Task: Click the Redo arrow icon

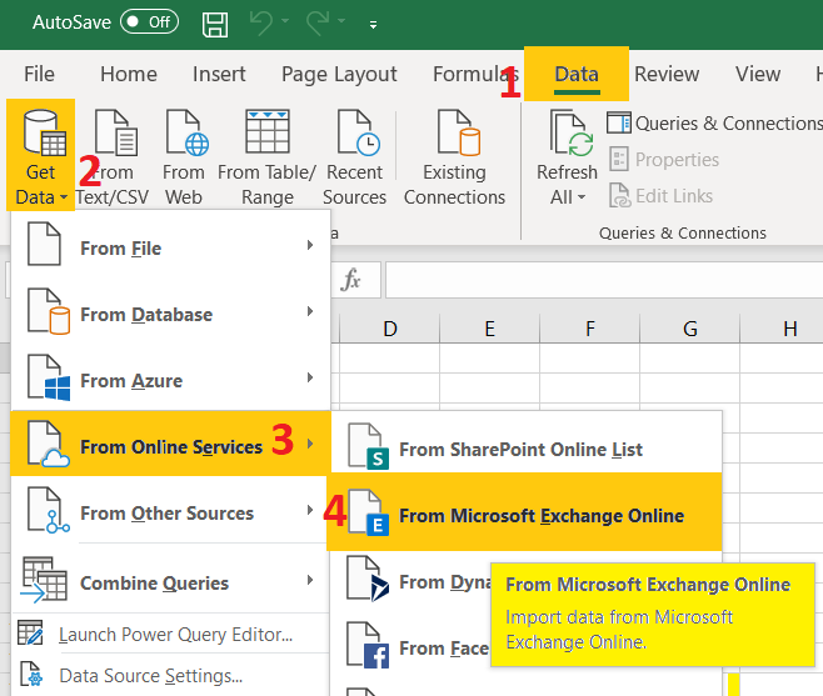Action: tap(318, 23)
